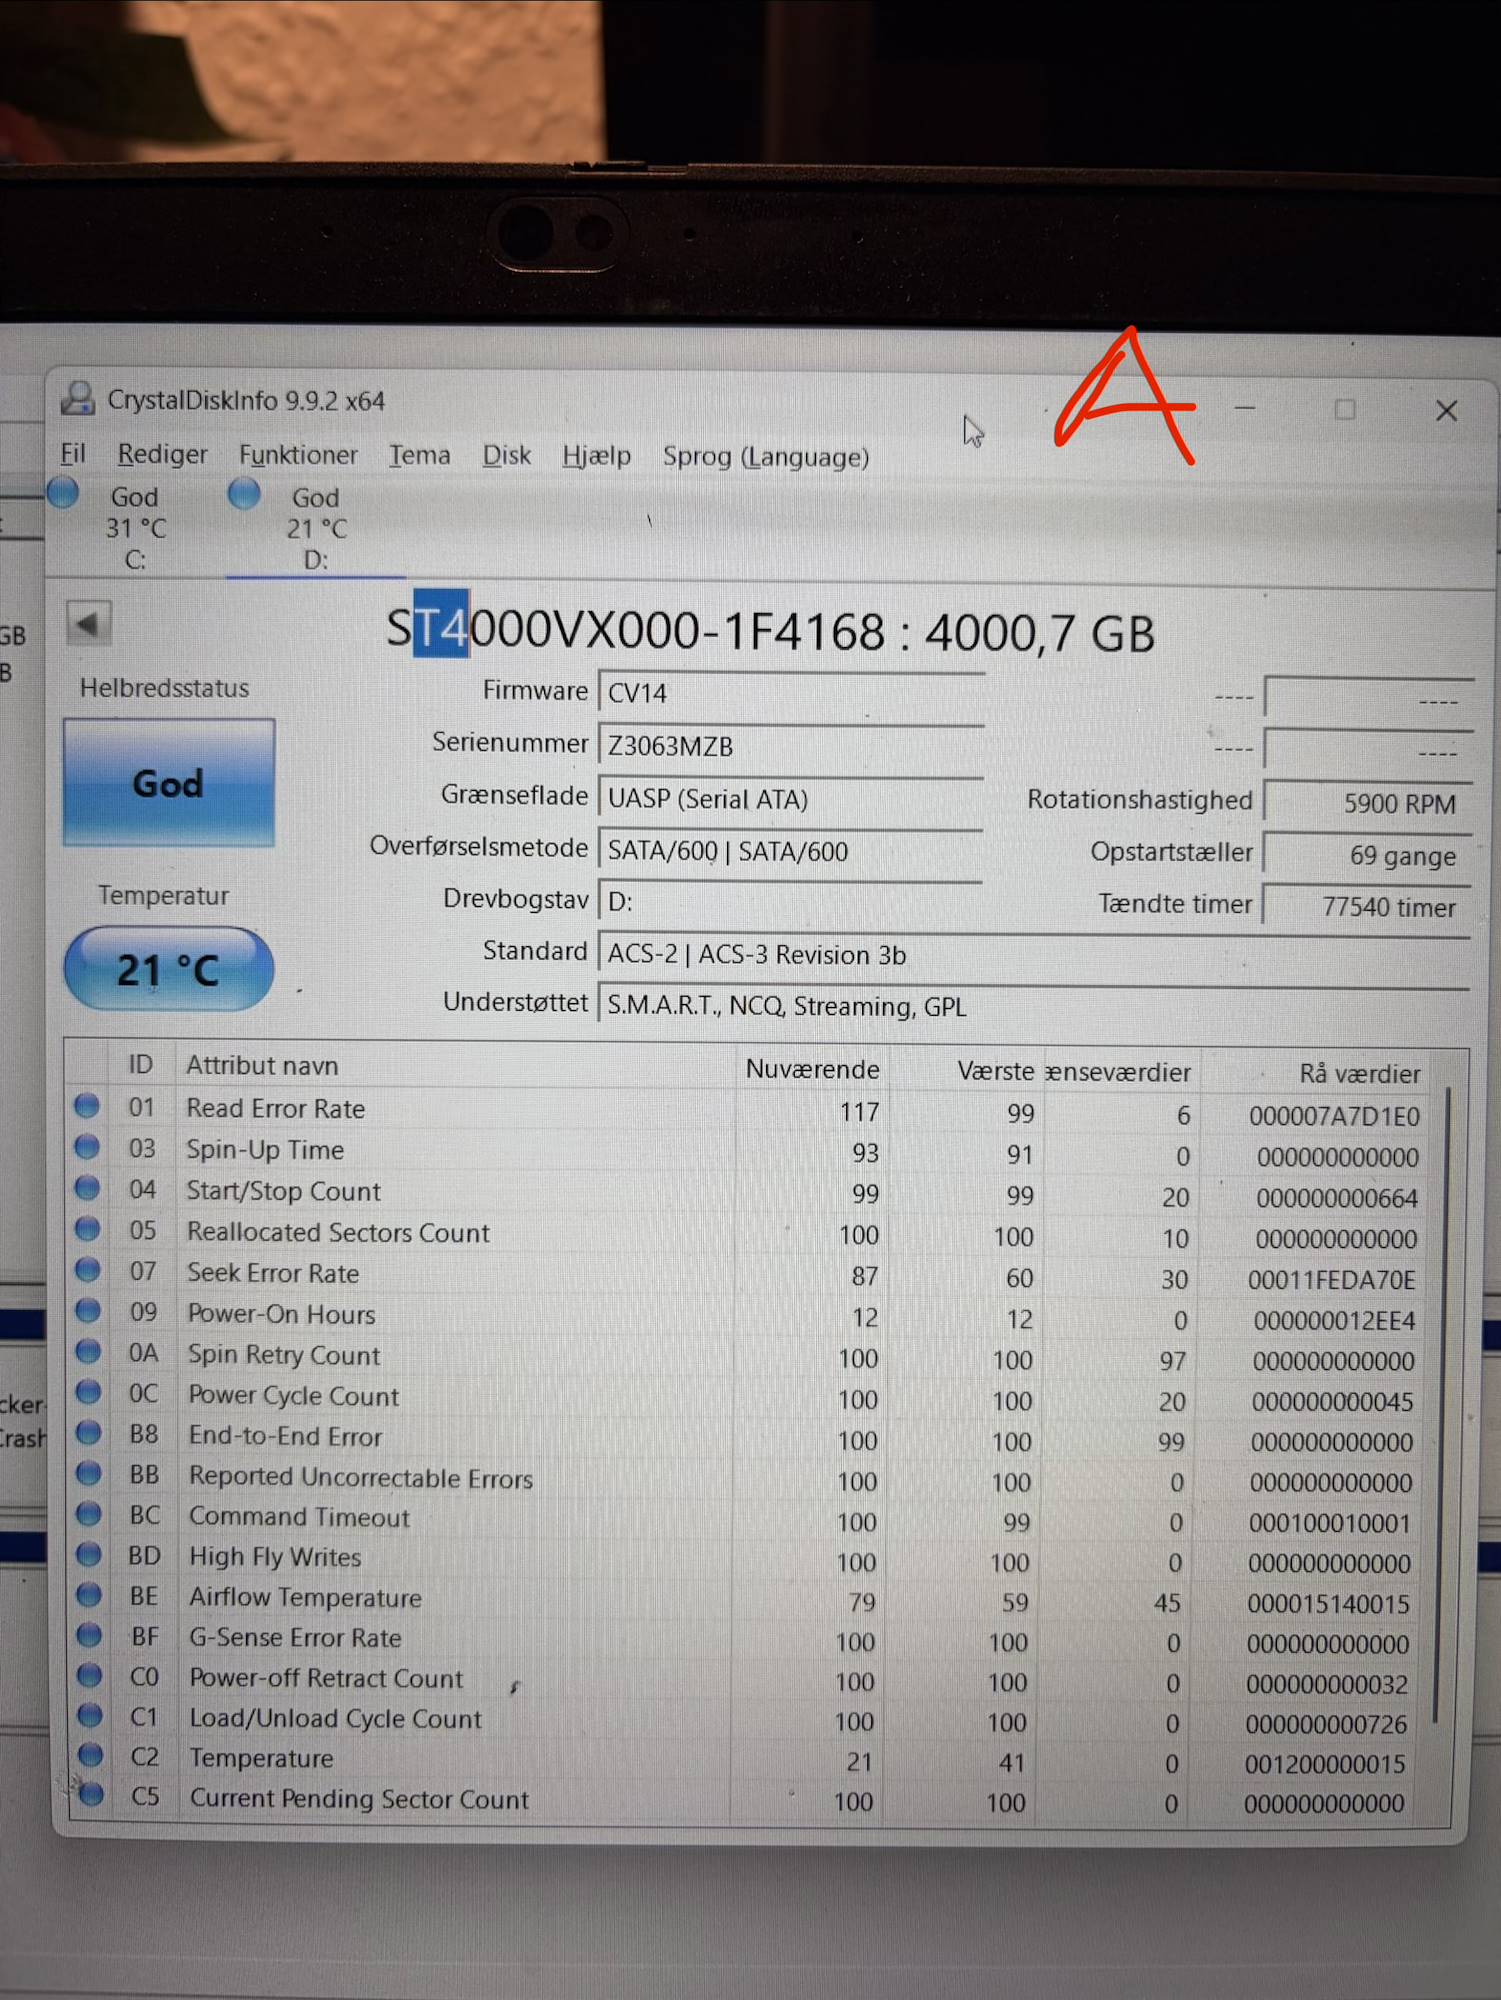Select the Reallocated Sectors Count attribute name

[x=339, y=1232]
